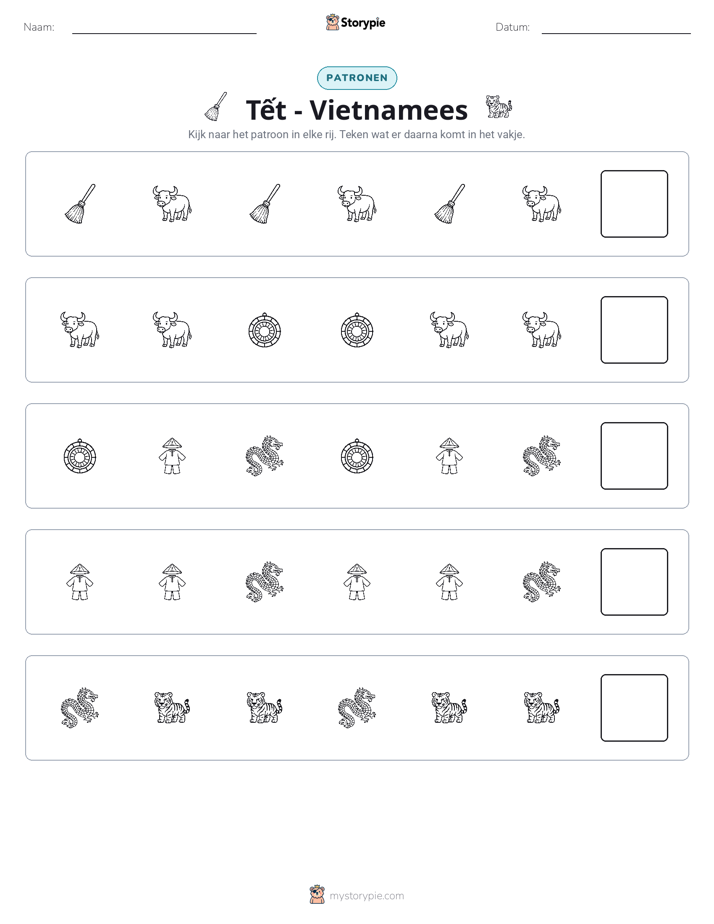Viewport: 714px width, 924px height.
Task: Click the empty answer box in row one
Action: 634,204
